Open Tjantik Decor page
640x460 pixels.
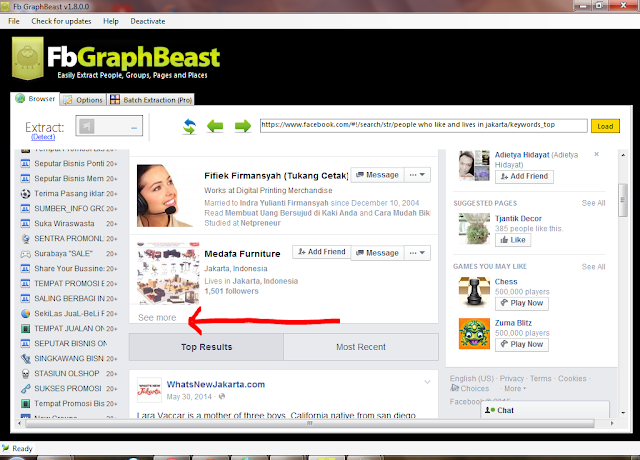pos(518,219)
